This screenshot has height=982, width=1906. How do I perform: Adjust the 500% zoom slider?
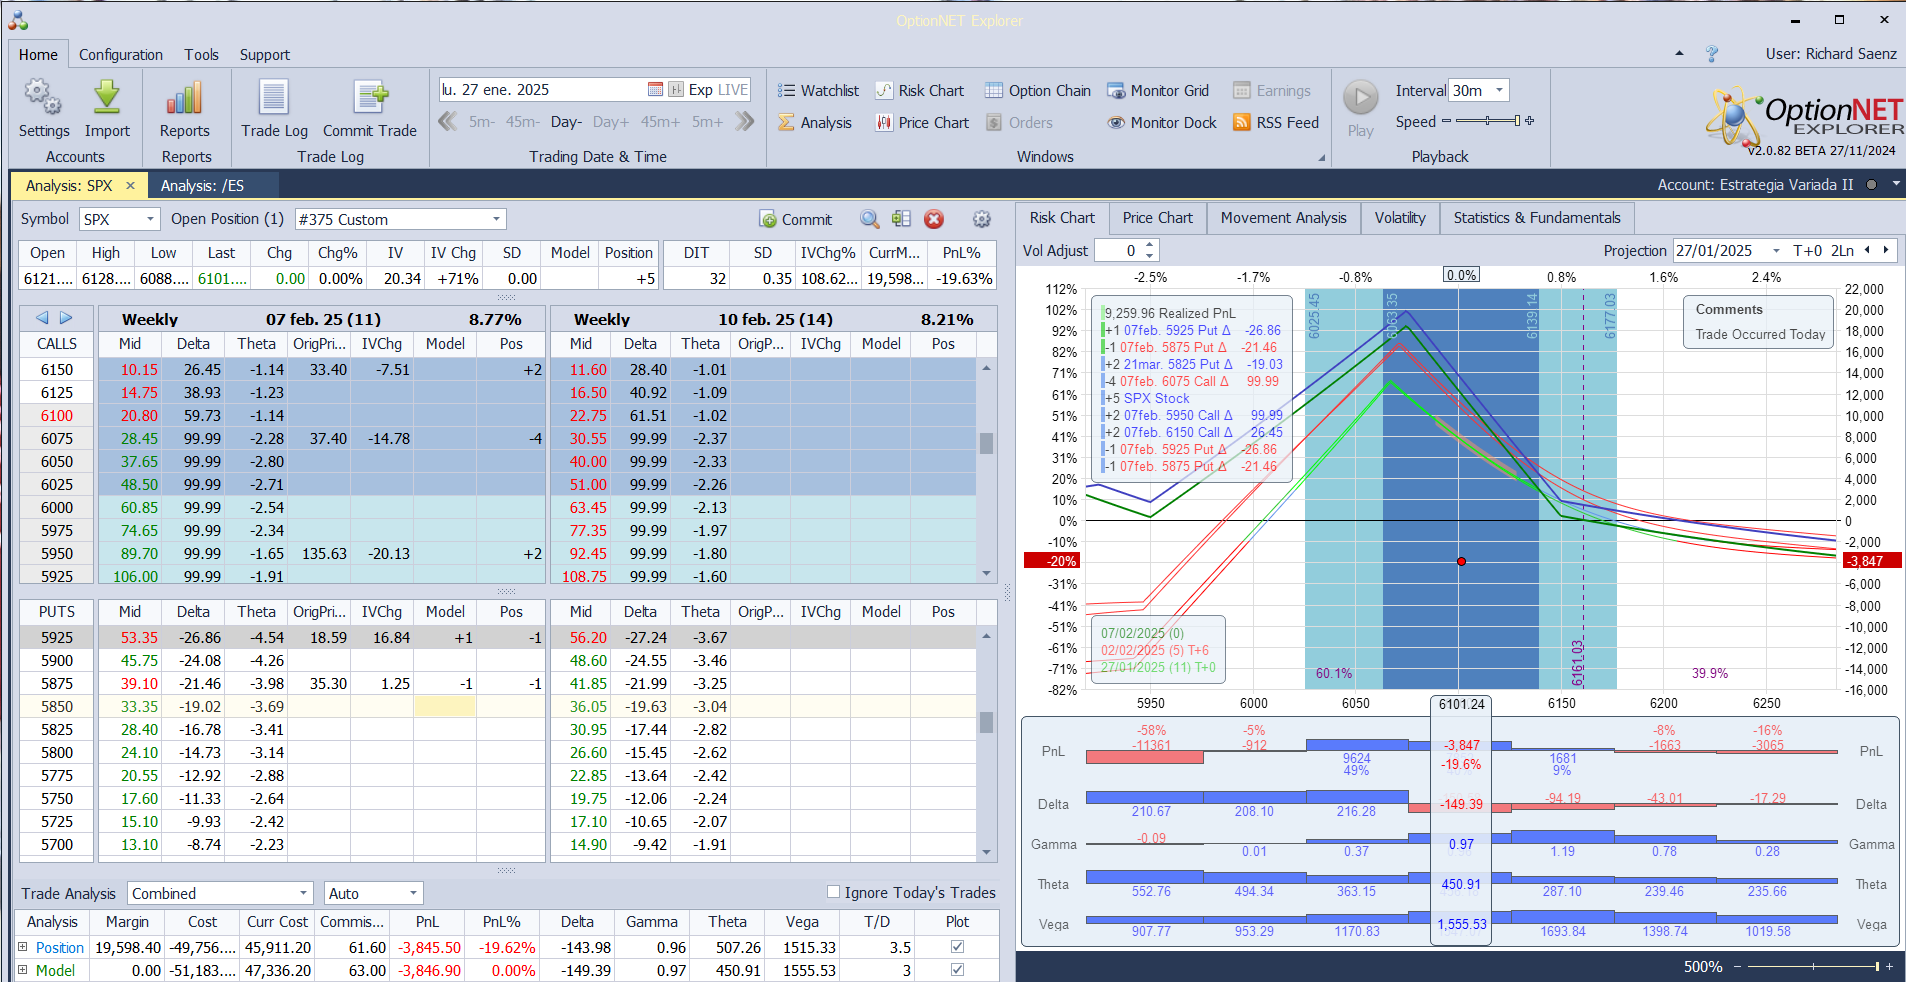click(x=1812, y=967)
